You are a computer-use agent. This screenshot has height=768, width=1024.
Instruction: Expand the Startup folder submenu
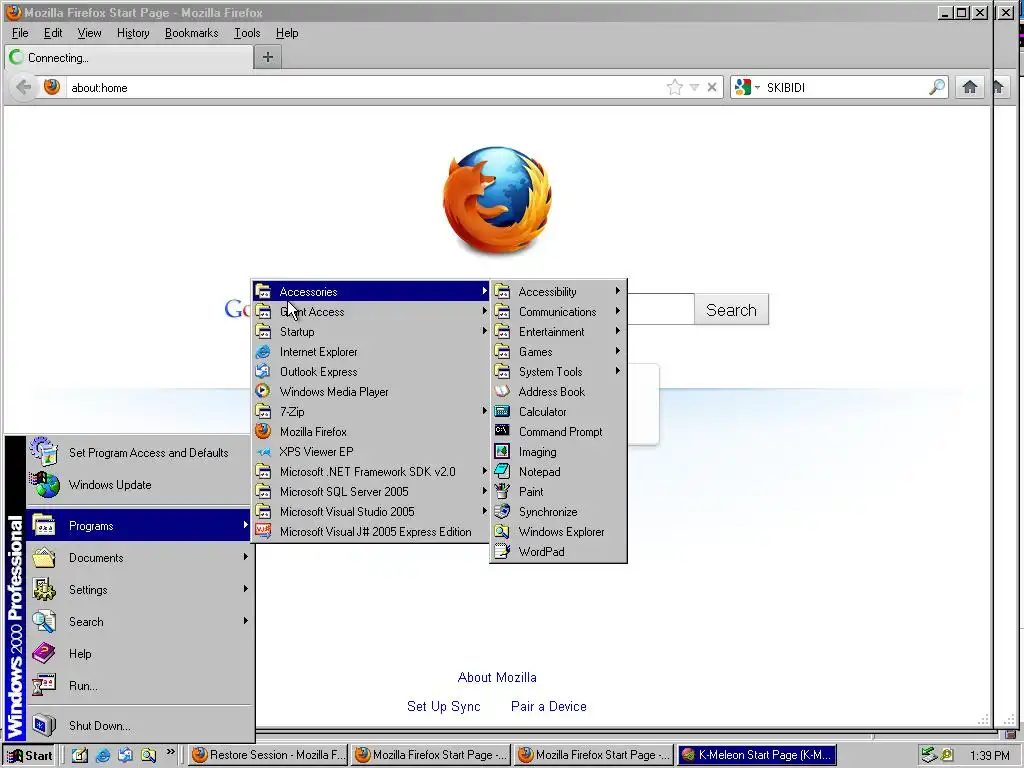pyautogui.click(x=371, y=332)
